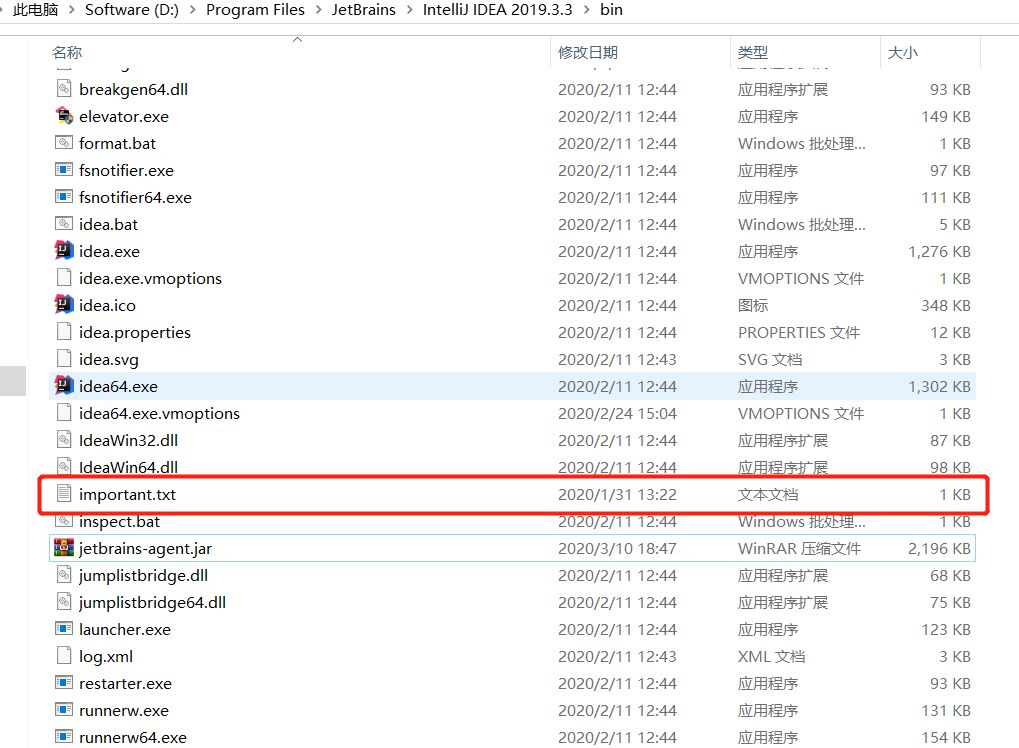Click the jumplistbridge64.dll file icon
The image size is (1019, 748).
click(x=64, y=602)
